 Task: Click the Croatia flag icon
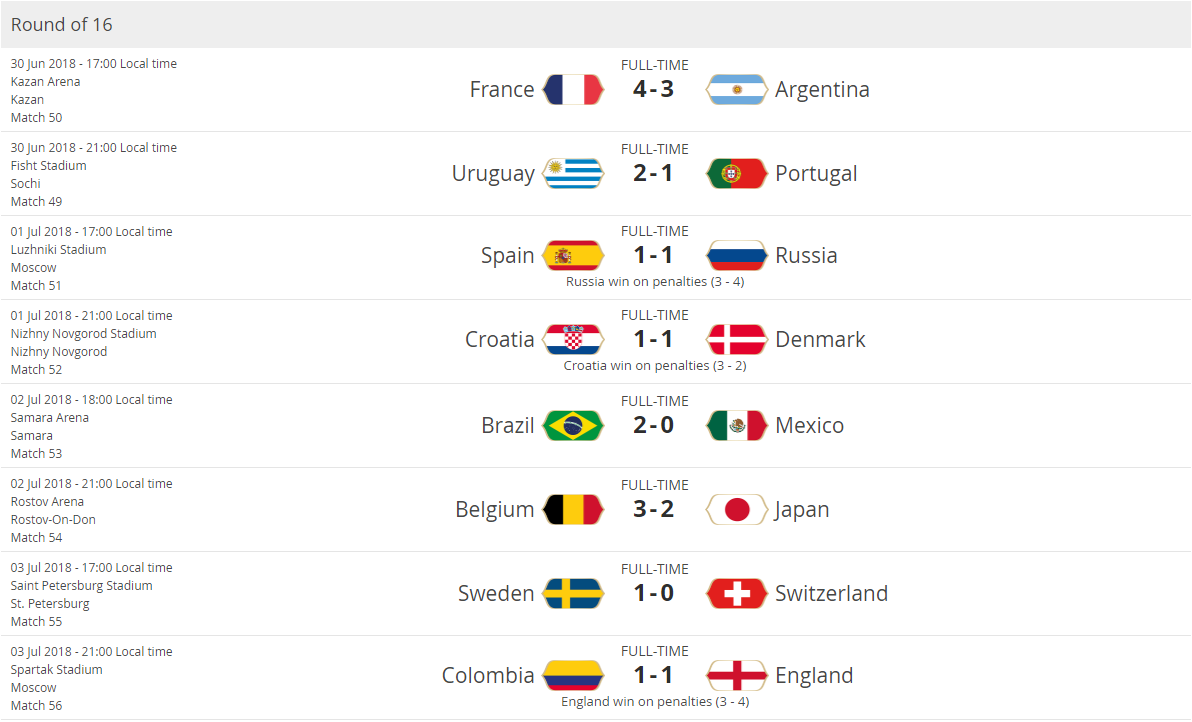click(573, 340)
